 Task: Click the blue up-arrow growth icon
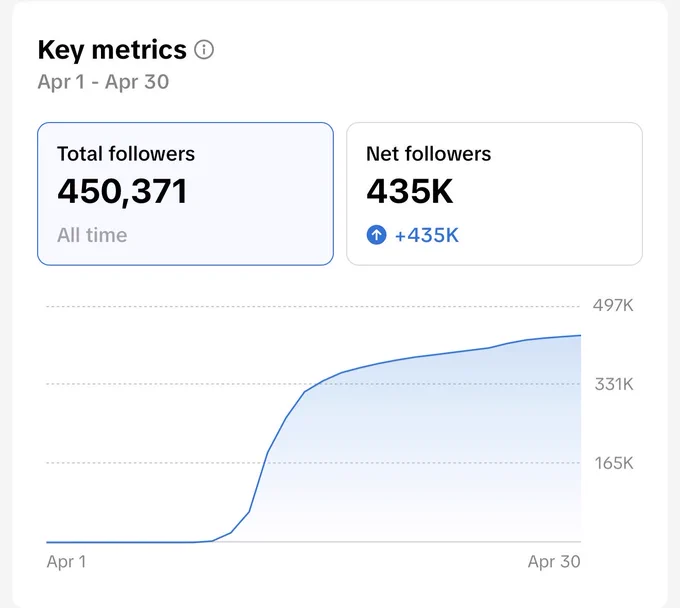pos(376,235)
